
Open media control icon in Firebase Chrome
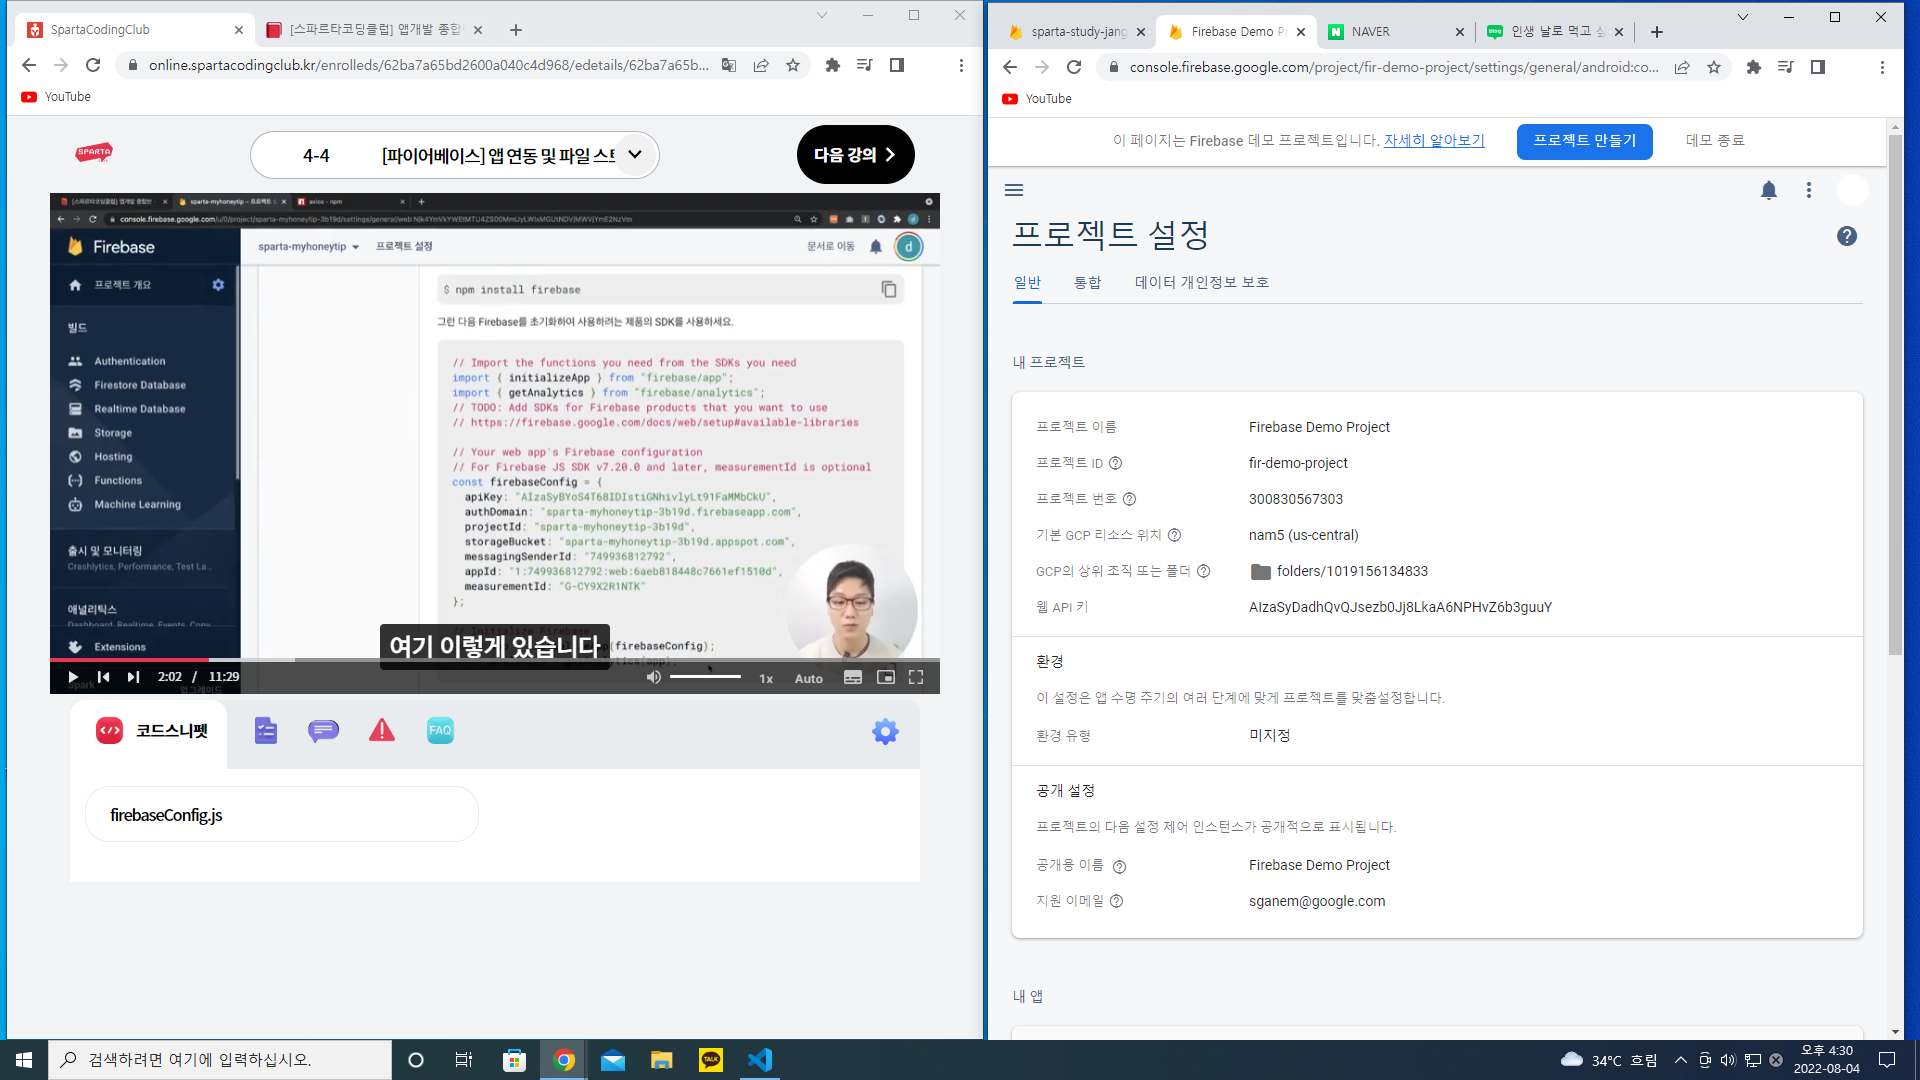1785,67
